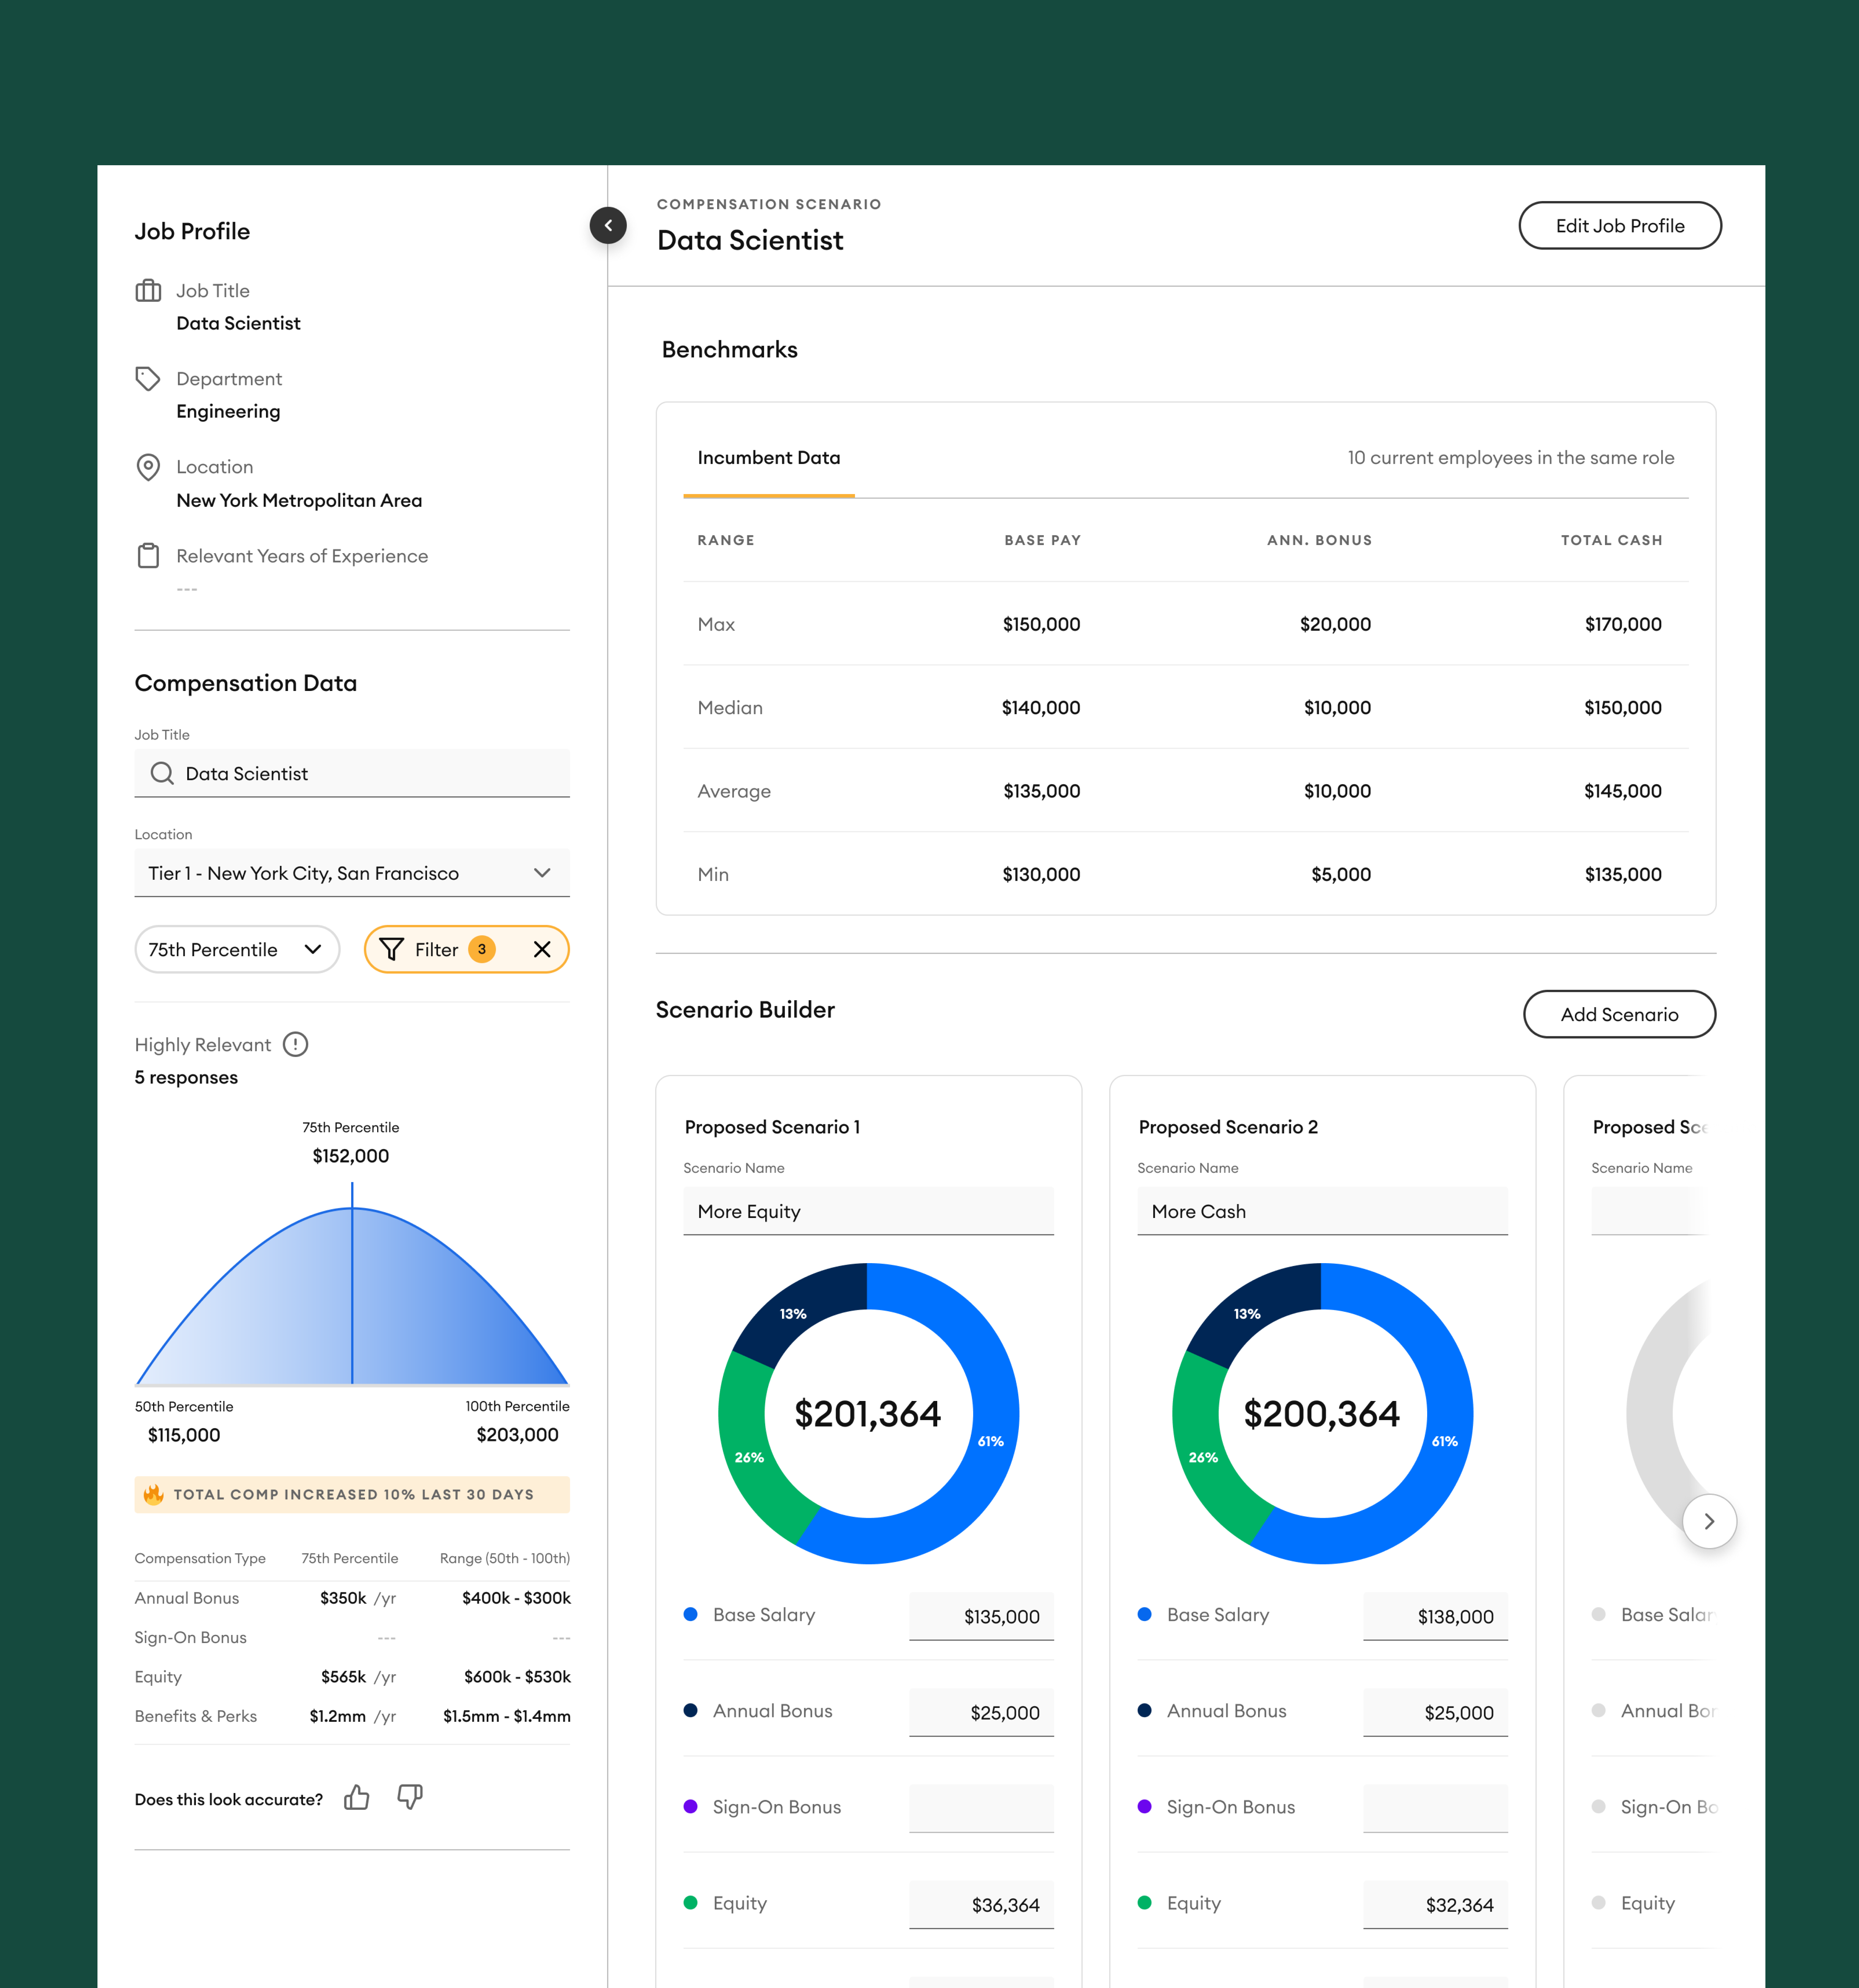
Task: Click the clipboard Years of Experience icon
Action: [148, 556]
